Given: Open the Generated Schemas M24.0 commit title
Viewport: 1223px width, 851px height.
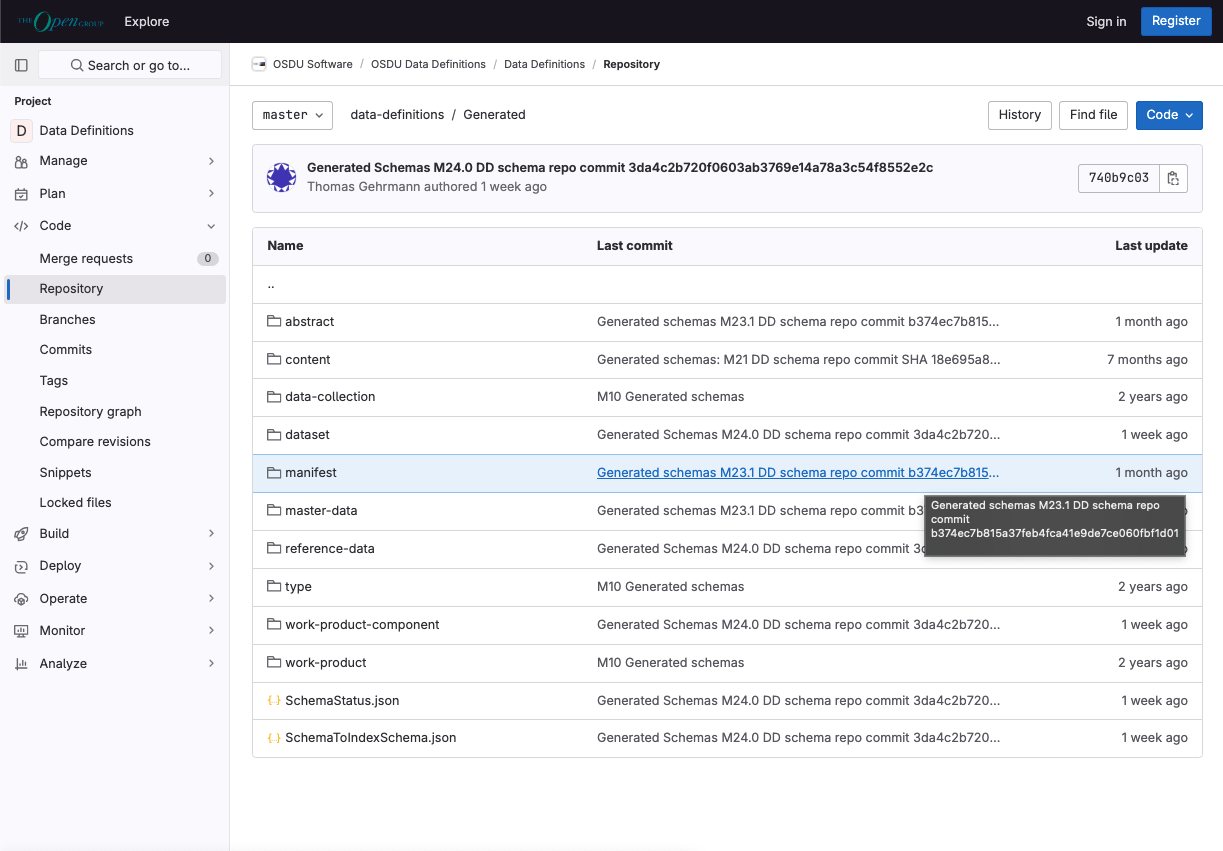Looking at the screenshot, I should (620, 168).
